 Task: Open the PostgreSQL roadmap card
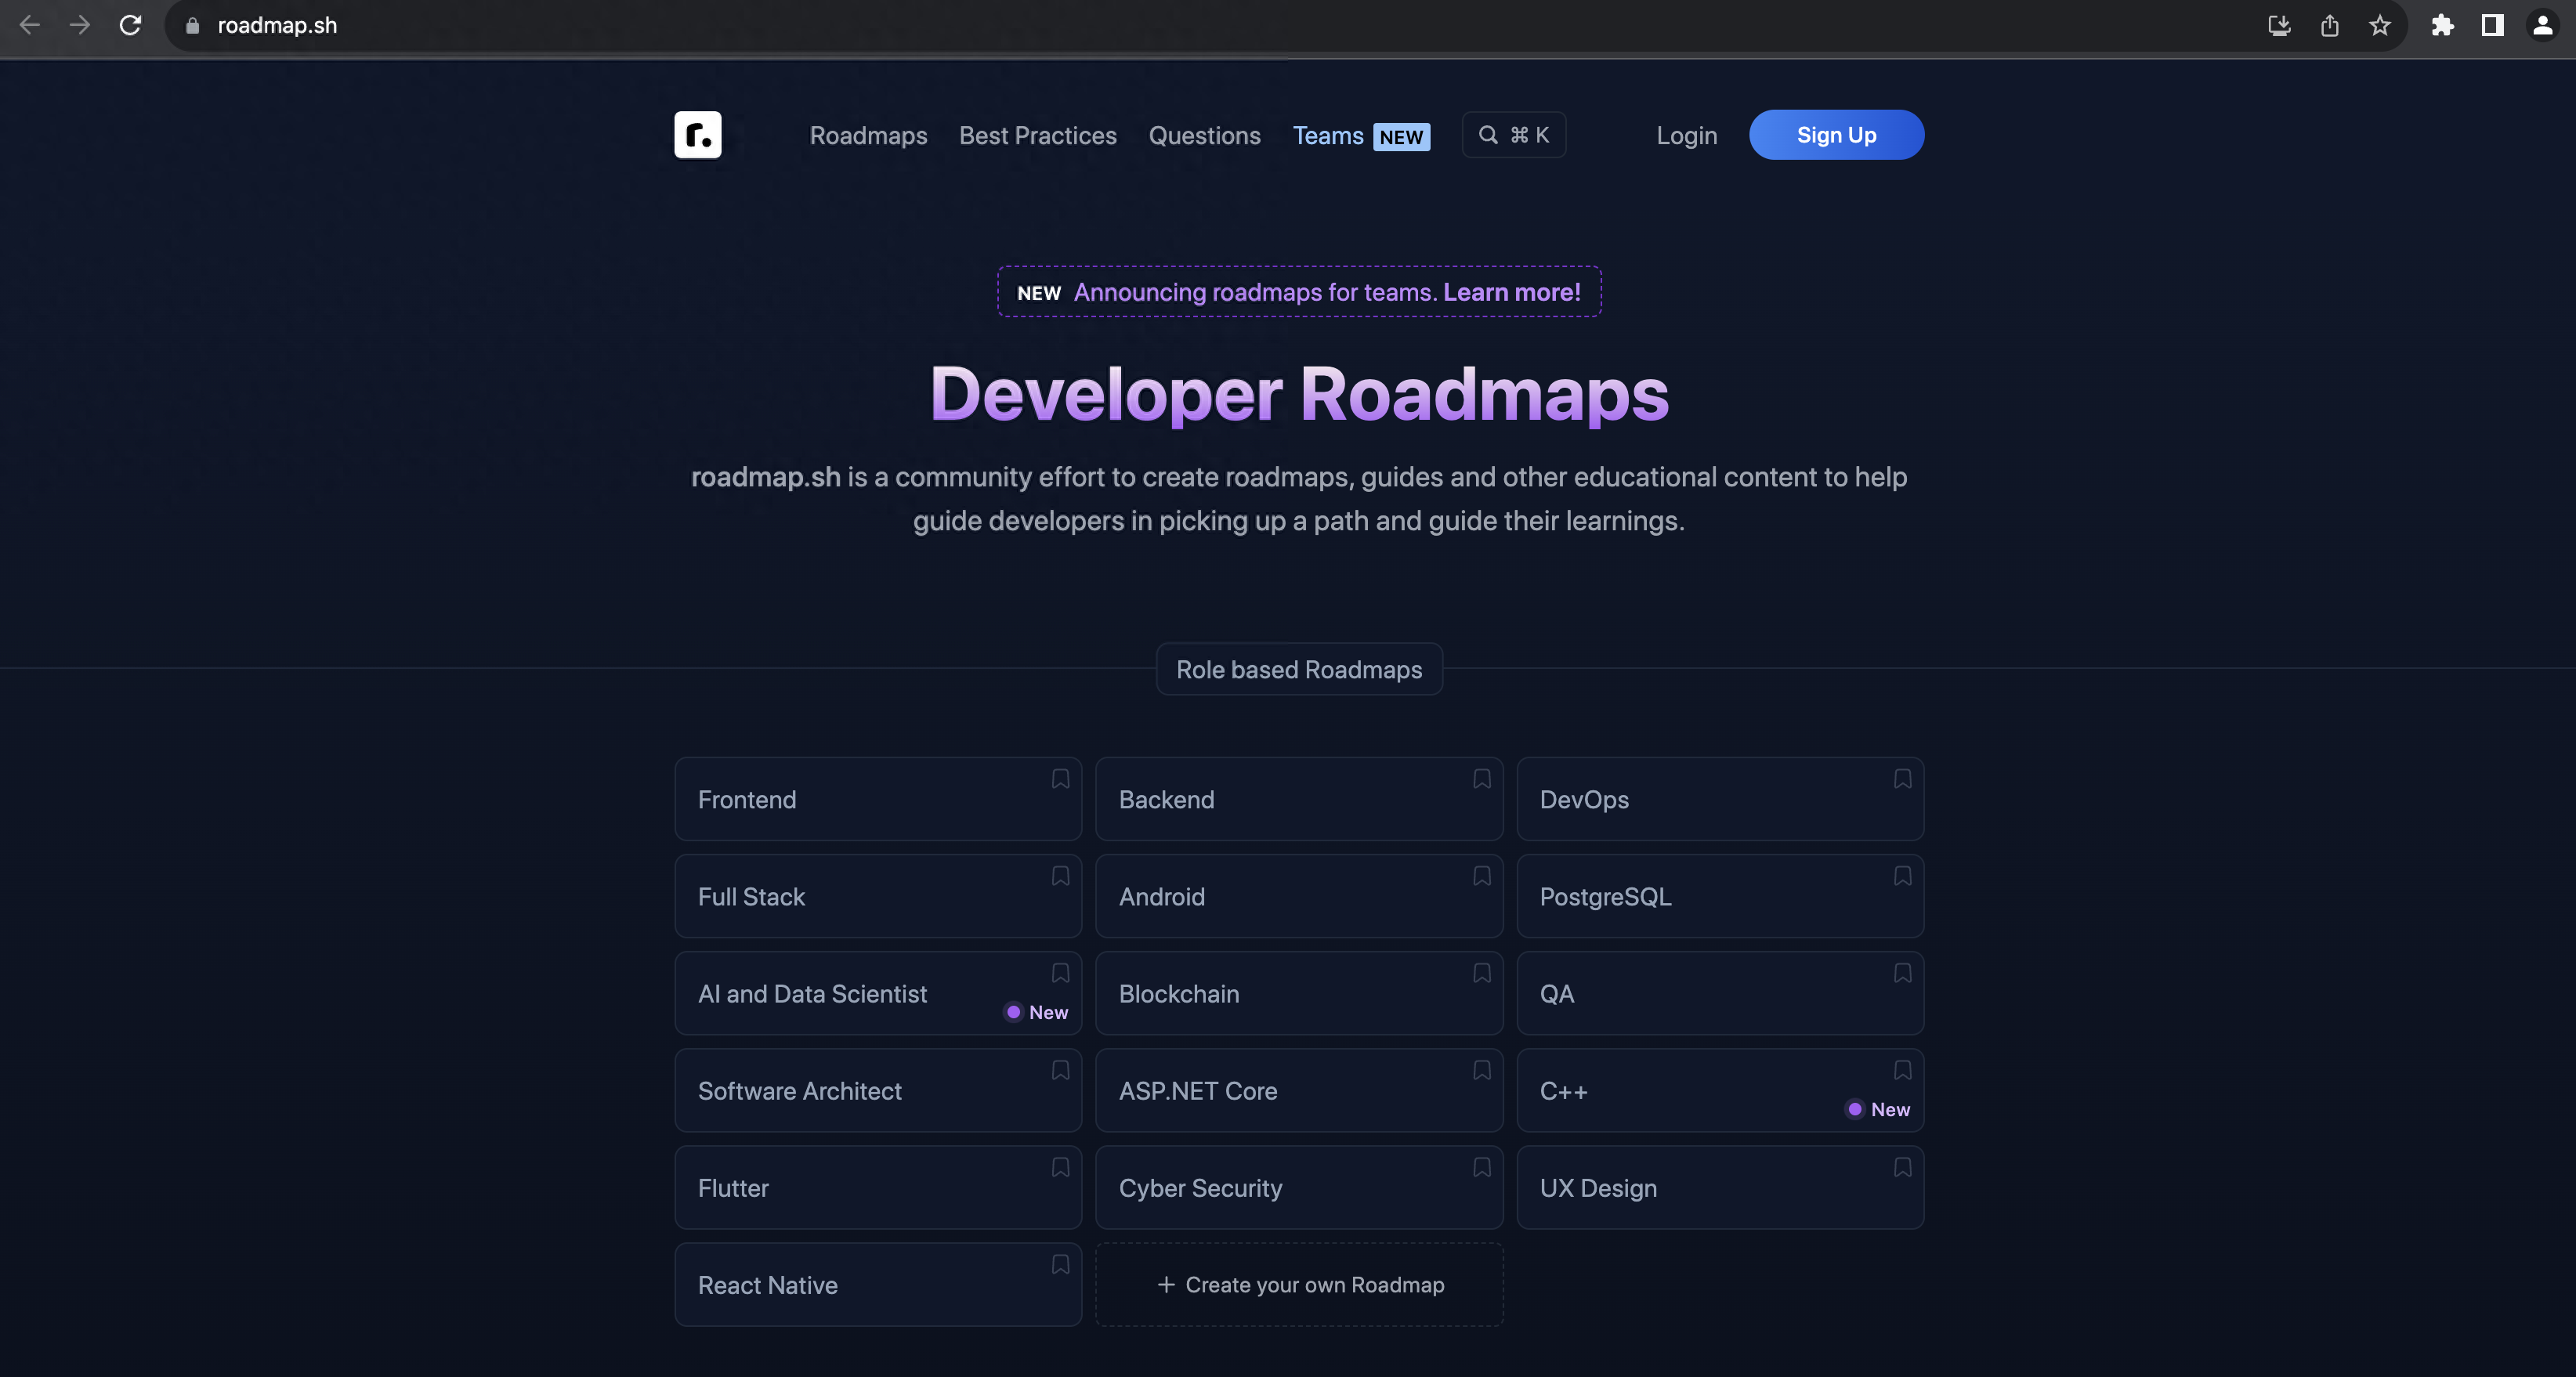click(1720, 896)
